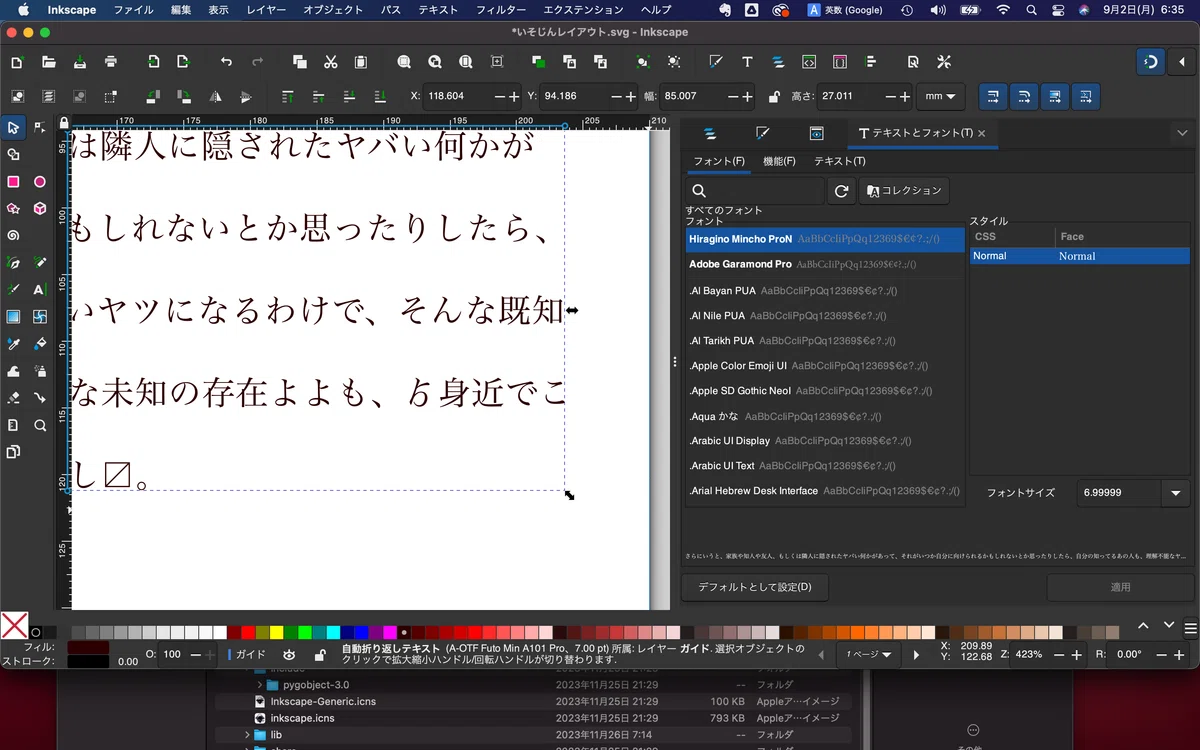This screenshot has height=750, width=1200.
Task: Toggle move patterns with object option
Action: tap(1086, 97)
